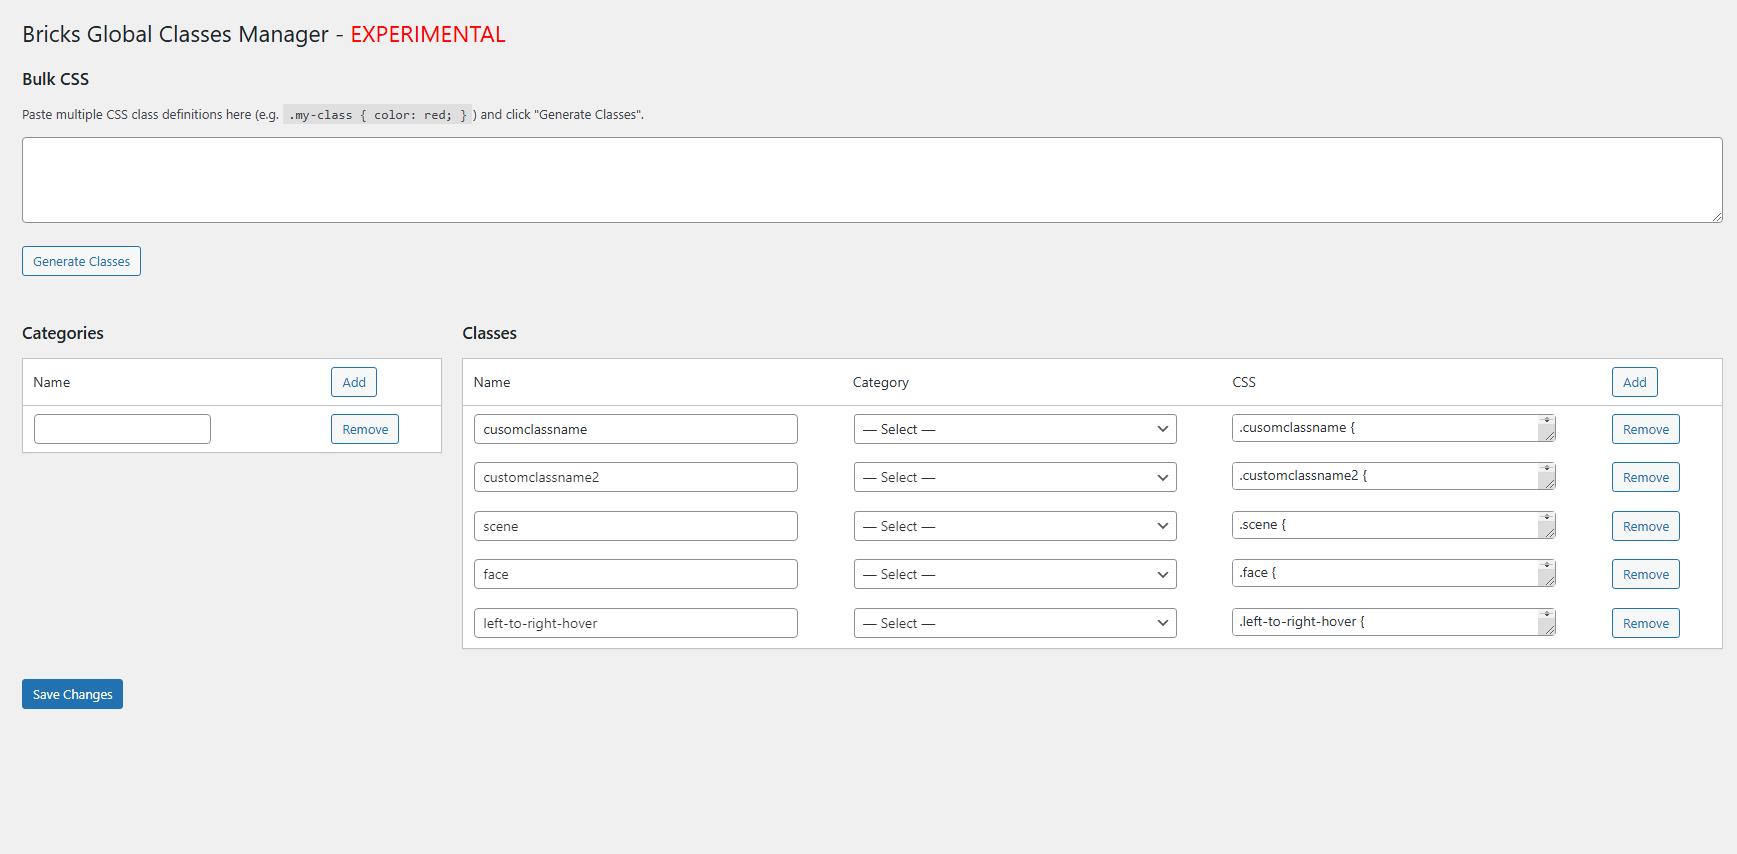This screenshot has height=854, width=1737.
Task: Remove the cusomclassname class
Action: 1645,429
